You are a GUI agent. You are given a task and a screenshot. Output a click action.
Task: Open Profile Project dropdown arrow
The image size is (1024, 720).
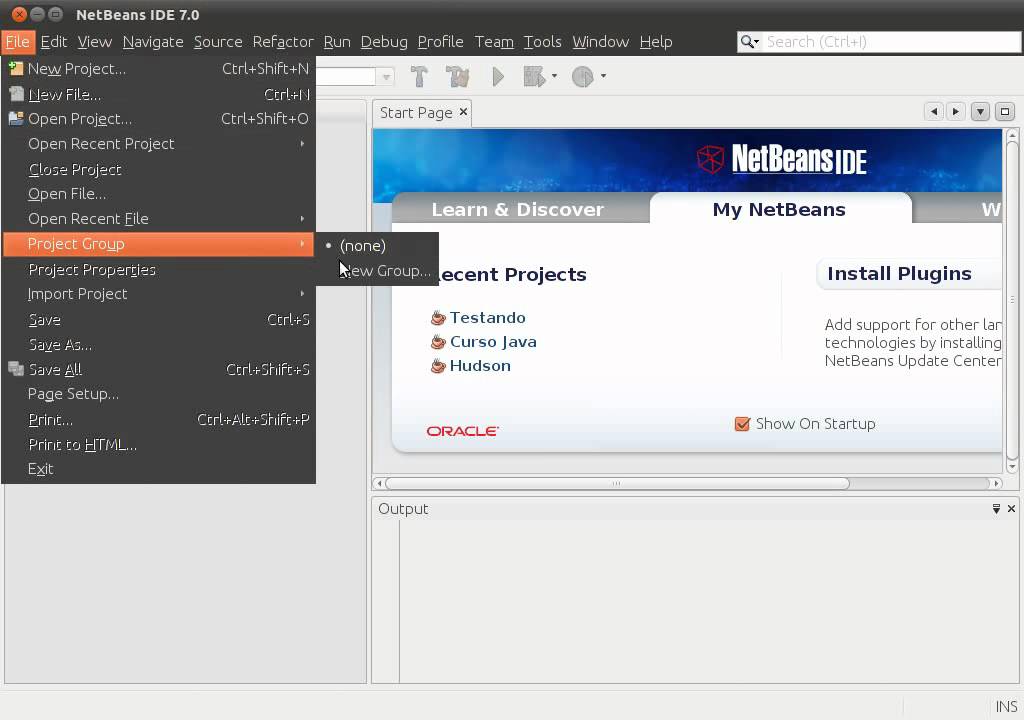click(x=603, y=76)
